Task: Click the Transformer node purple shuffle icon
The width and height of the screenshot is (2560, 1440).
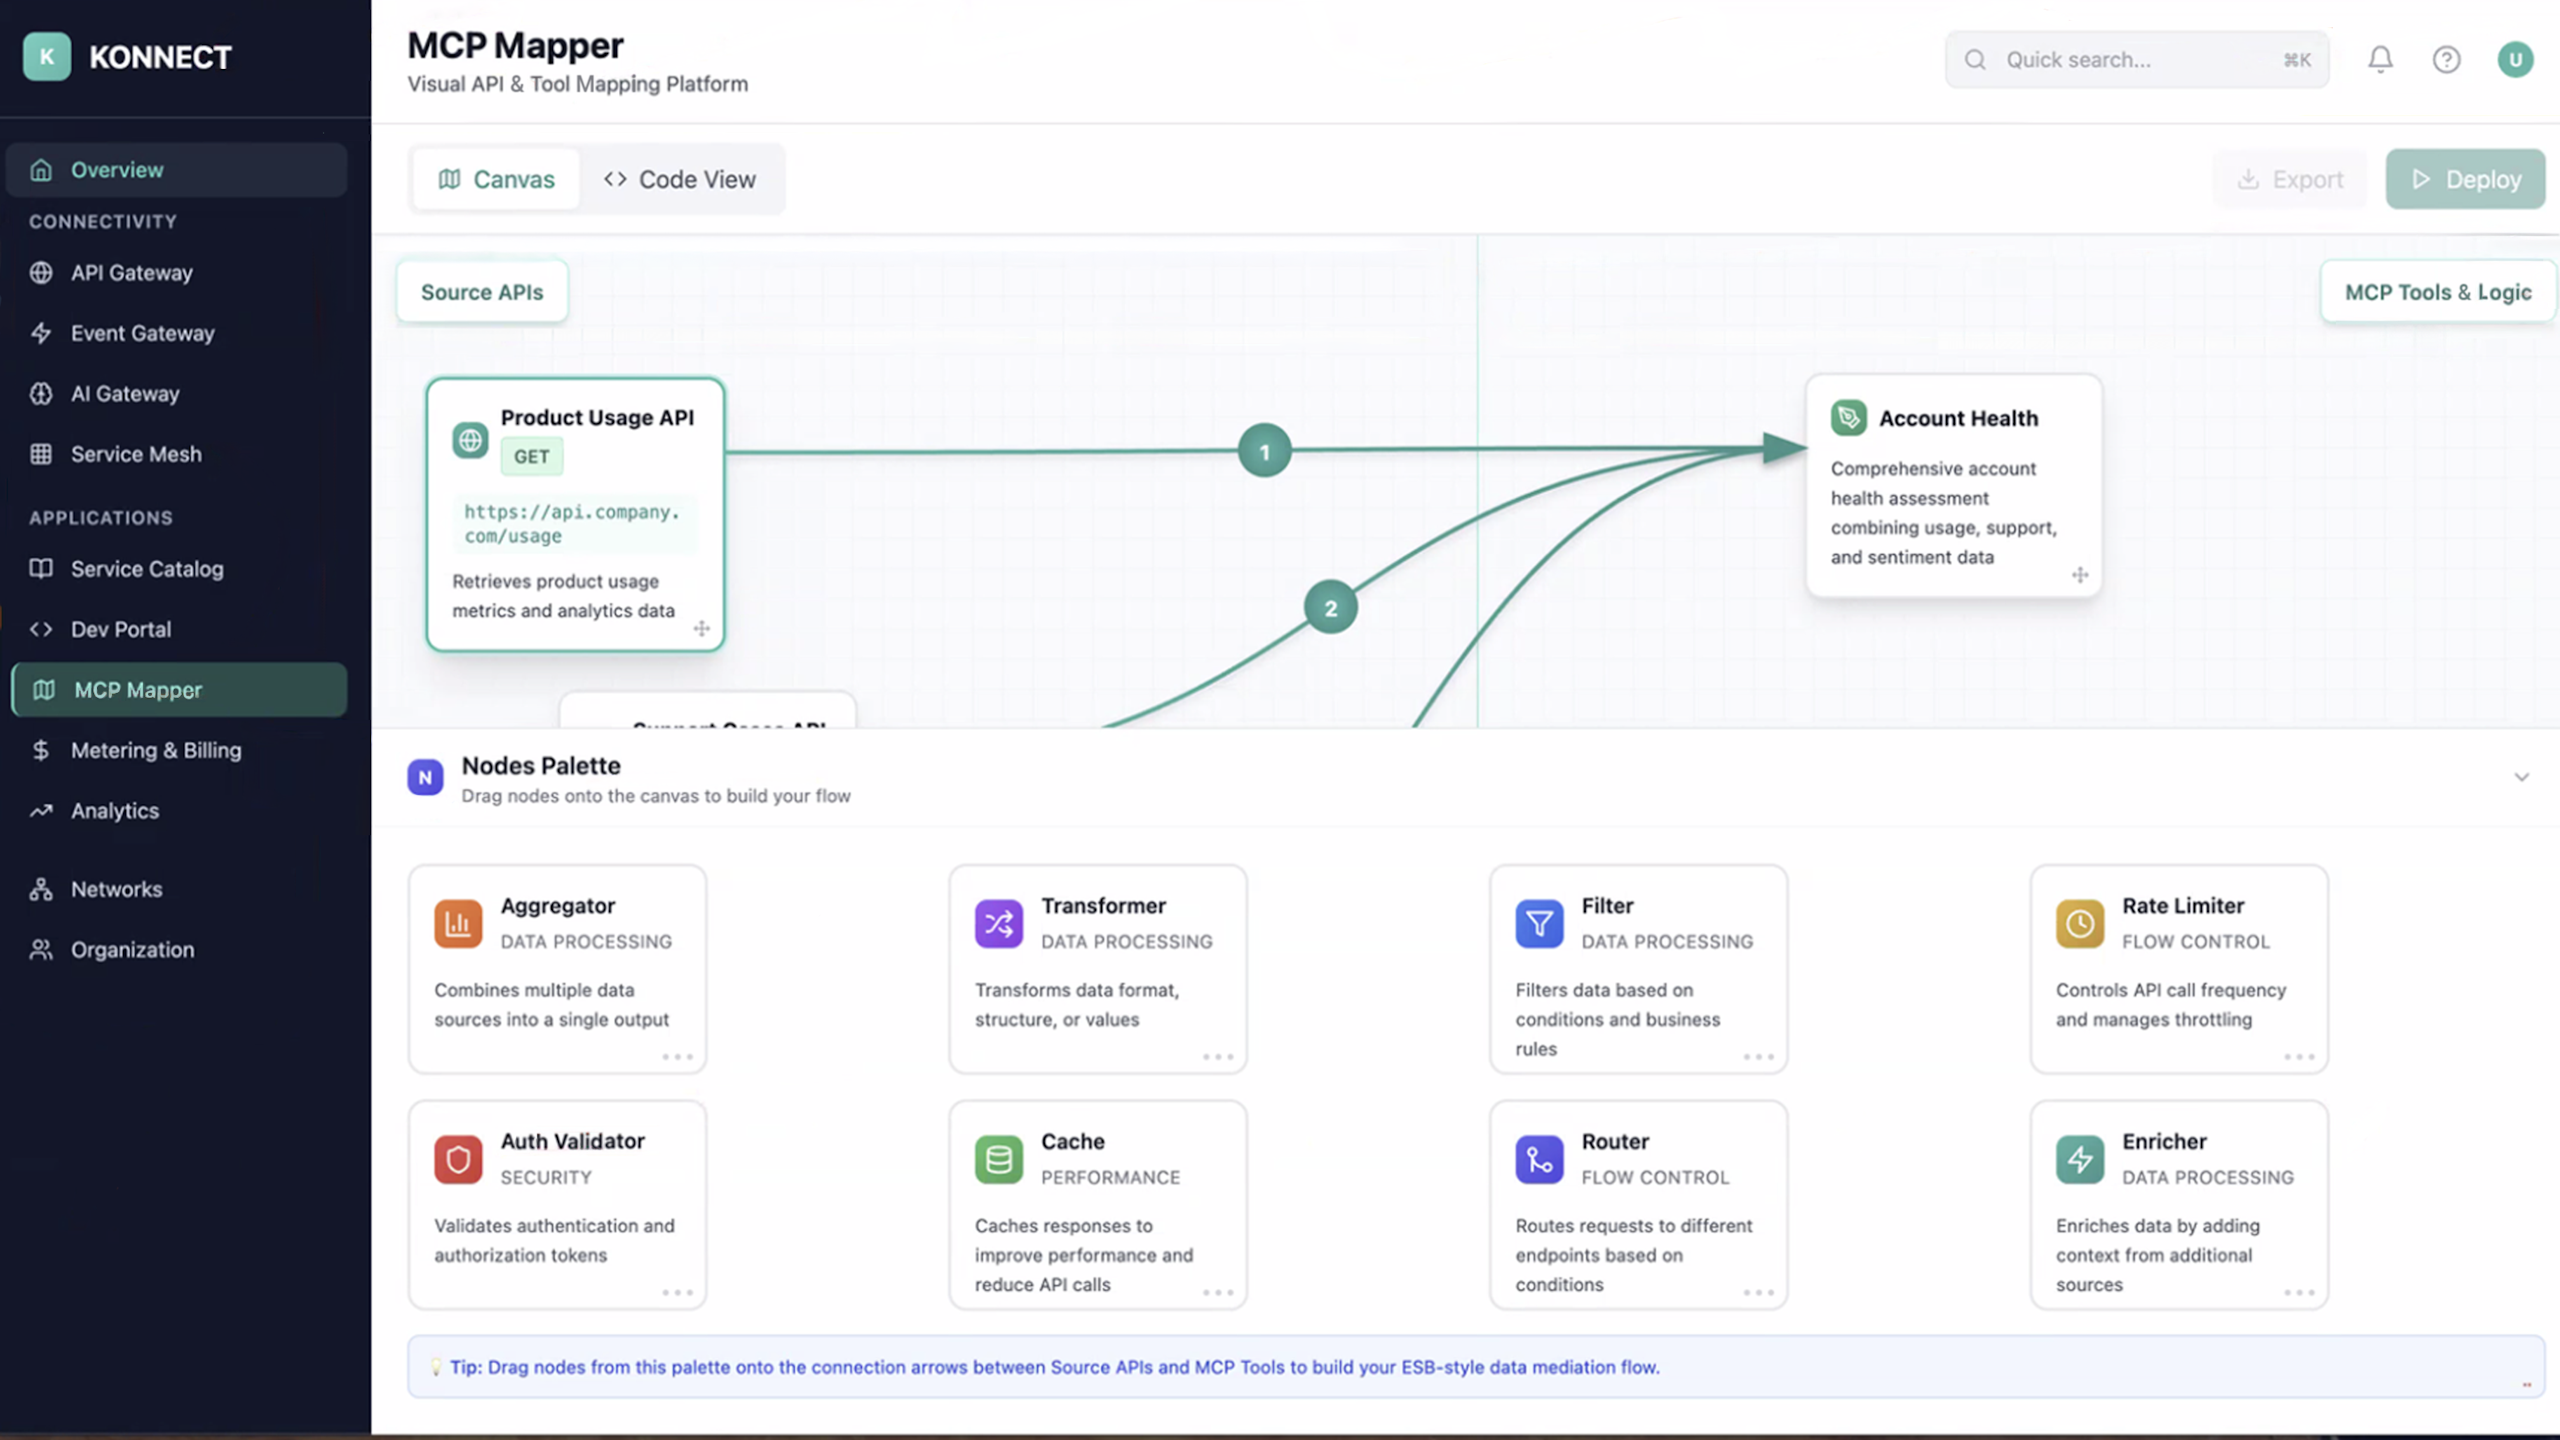Action: [x=998, y=923]
